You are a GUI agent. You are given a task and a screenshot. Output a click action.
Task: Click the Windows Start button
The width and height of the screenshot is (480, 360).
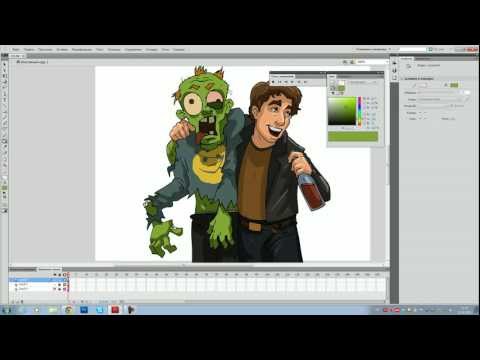(6, 310)
